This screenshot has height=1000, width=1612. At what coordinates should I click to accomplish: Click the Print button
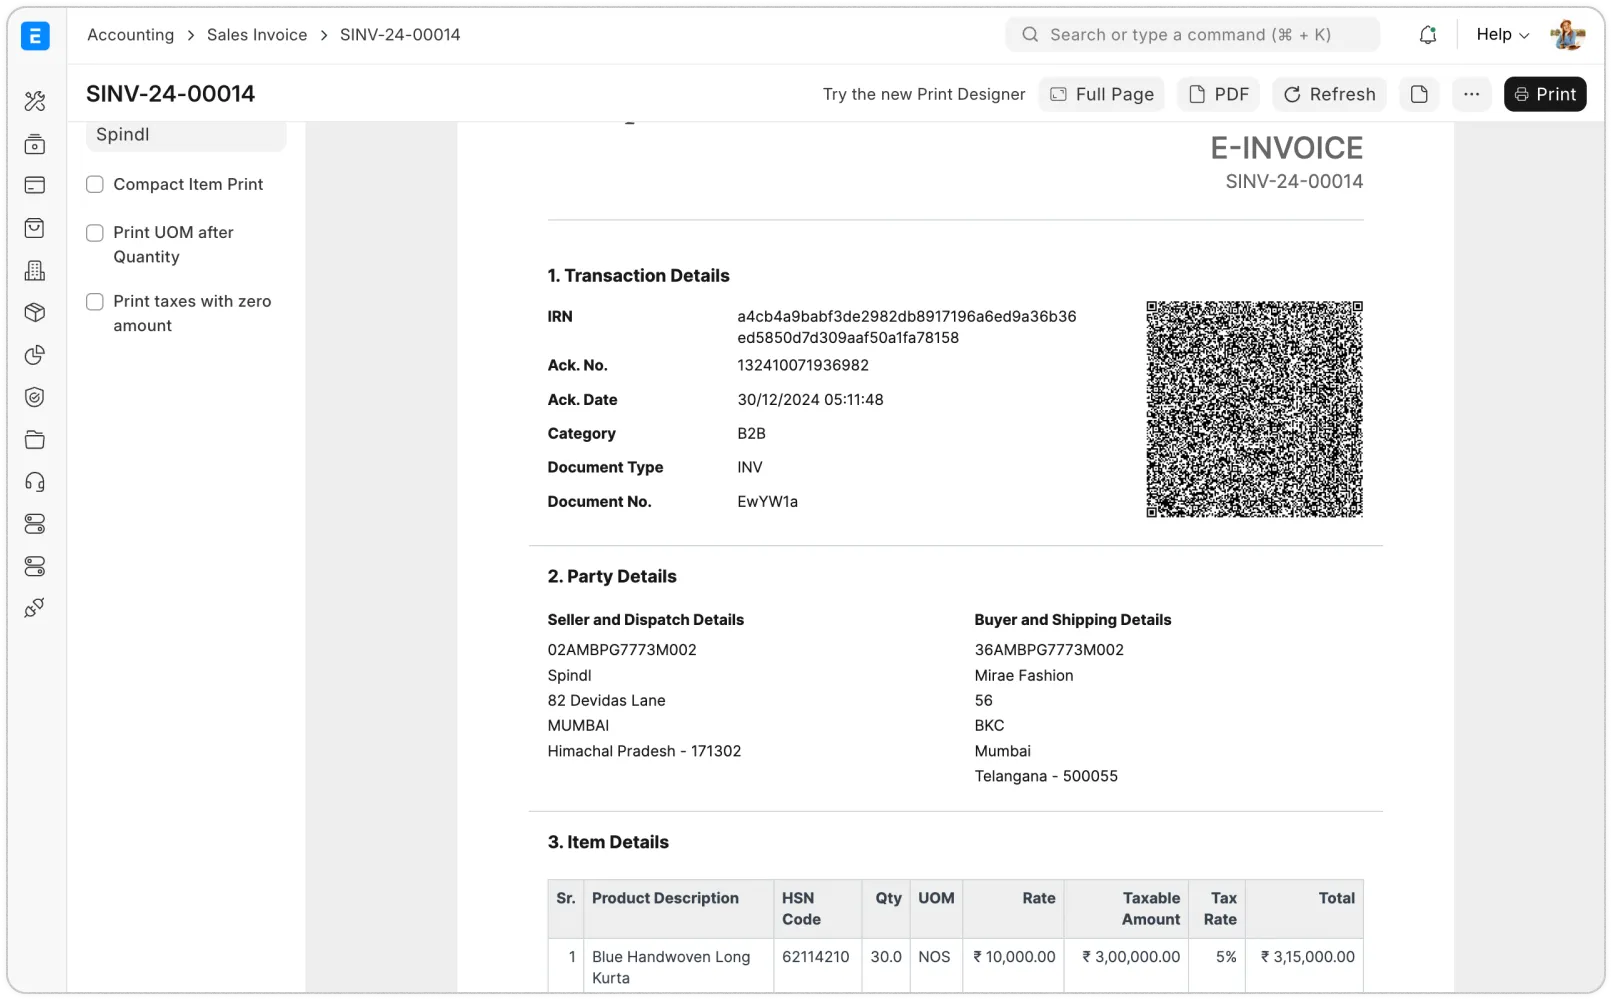(1545, 94)
